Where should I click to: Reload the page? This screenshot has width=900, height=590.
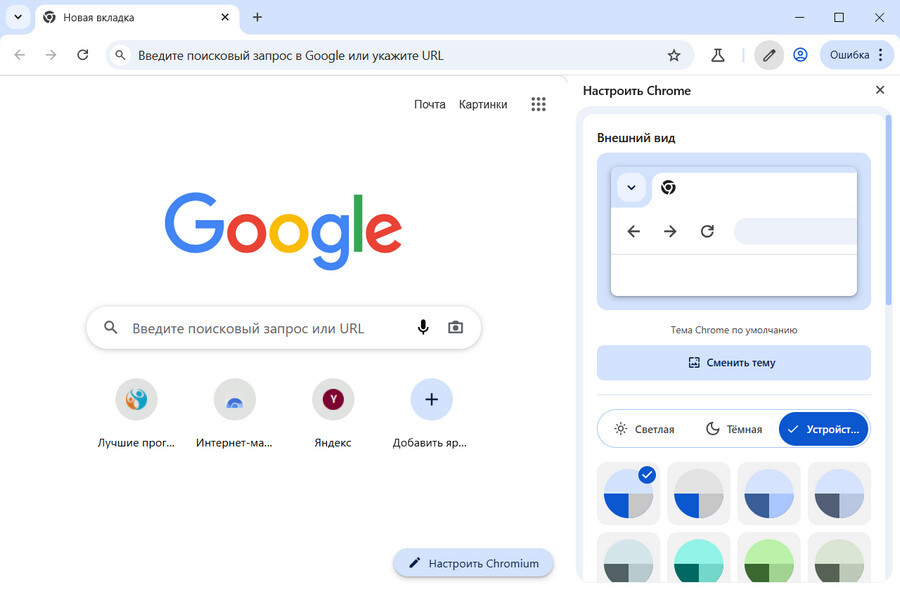click(83, 55)
